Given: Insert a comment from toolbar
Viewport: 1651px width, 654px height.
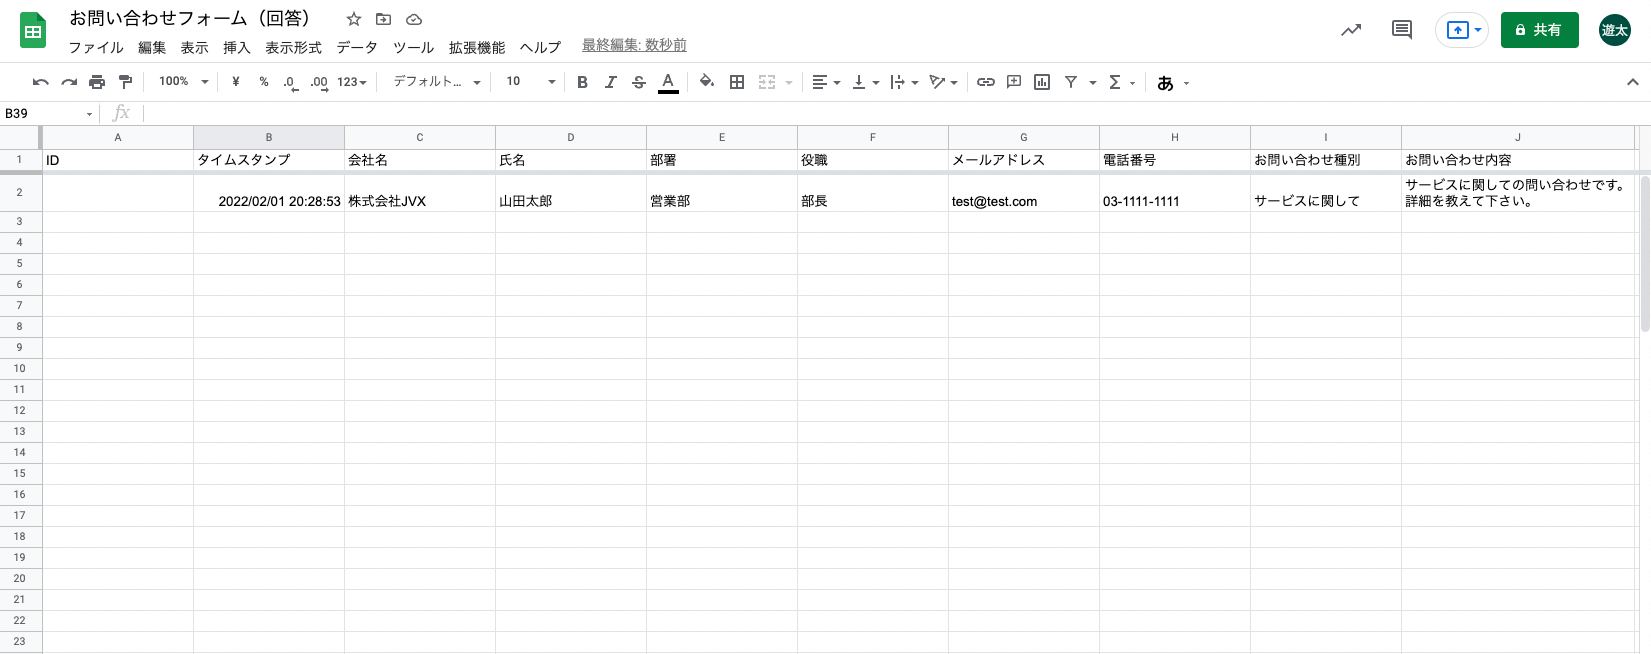Looking at the screenshot, I should point(1014,82).
